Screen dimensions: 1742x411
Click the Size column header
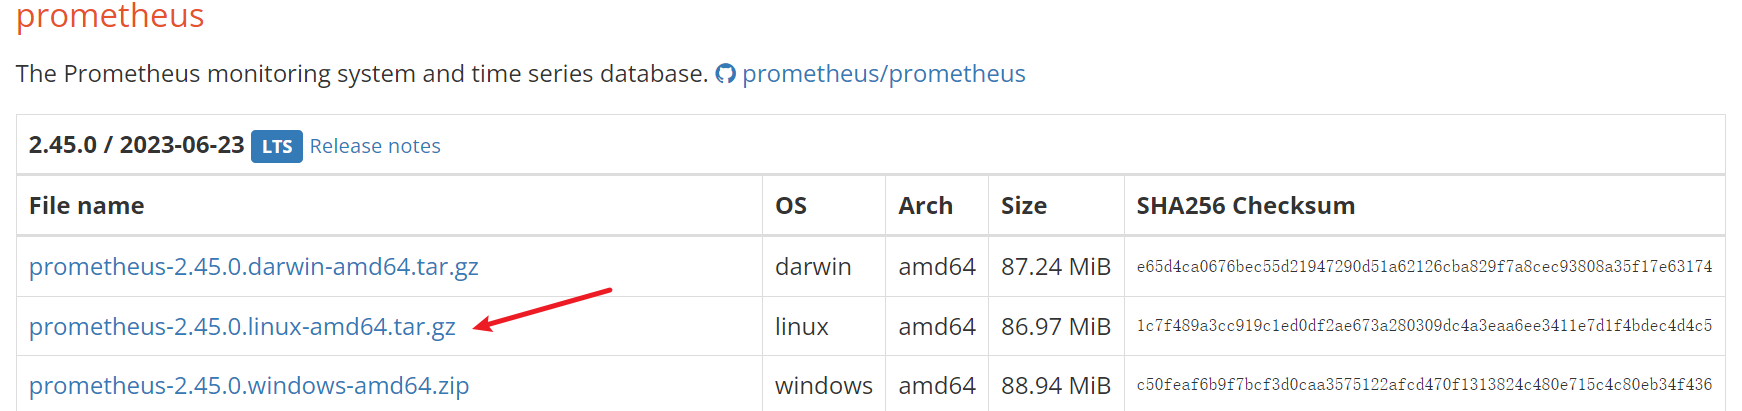click(x=1024, y=206)
